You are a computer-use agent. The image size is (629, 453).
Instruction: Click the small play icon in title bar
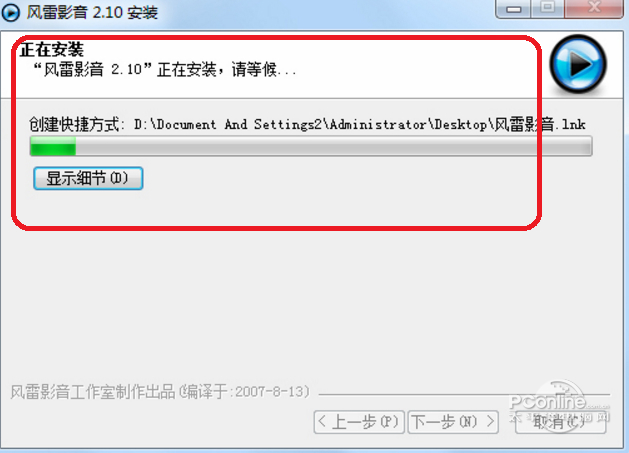pos(10,12)
